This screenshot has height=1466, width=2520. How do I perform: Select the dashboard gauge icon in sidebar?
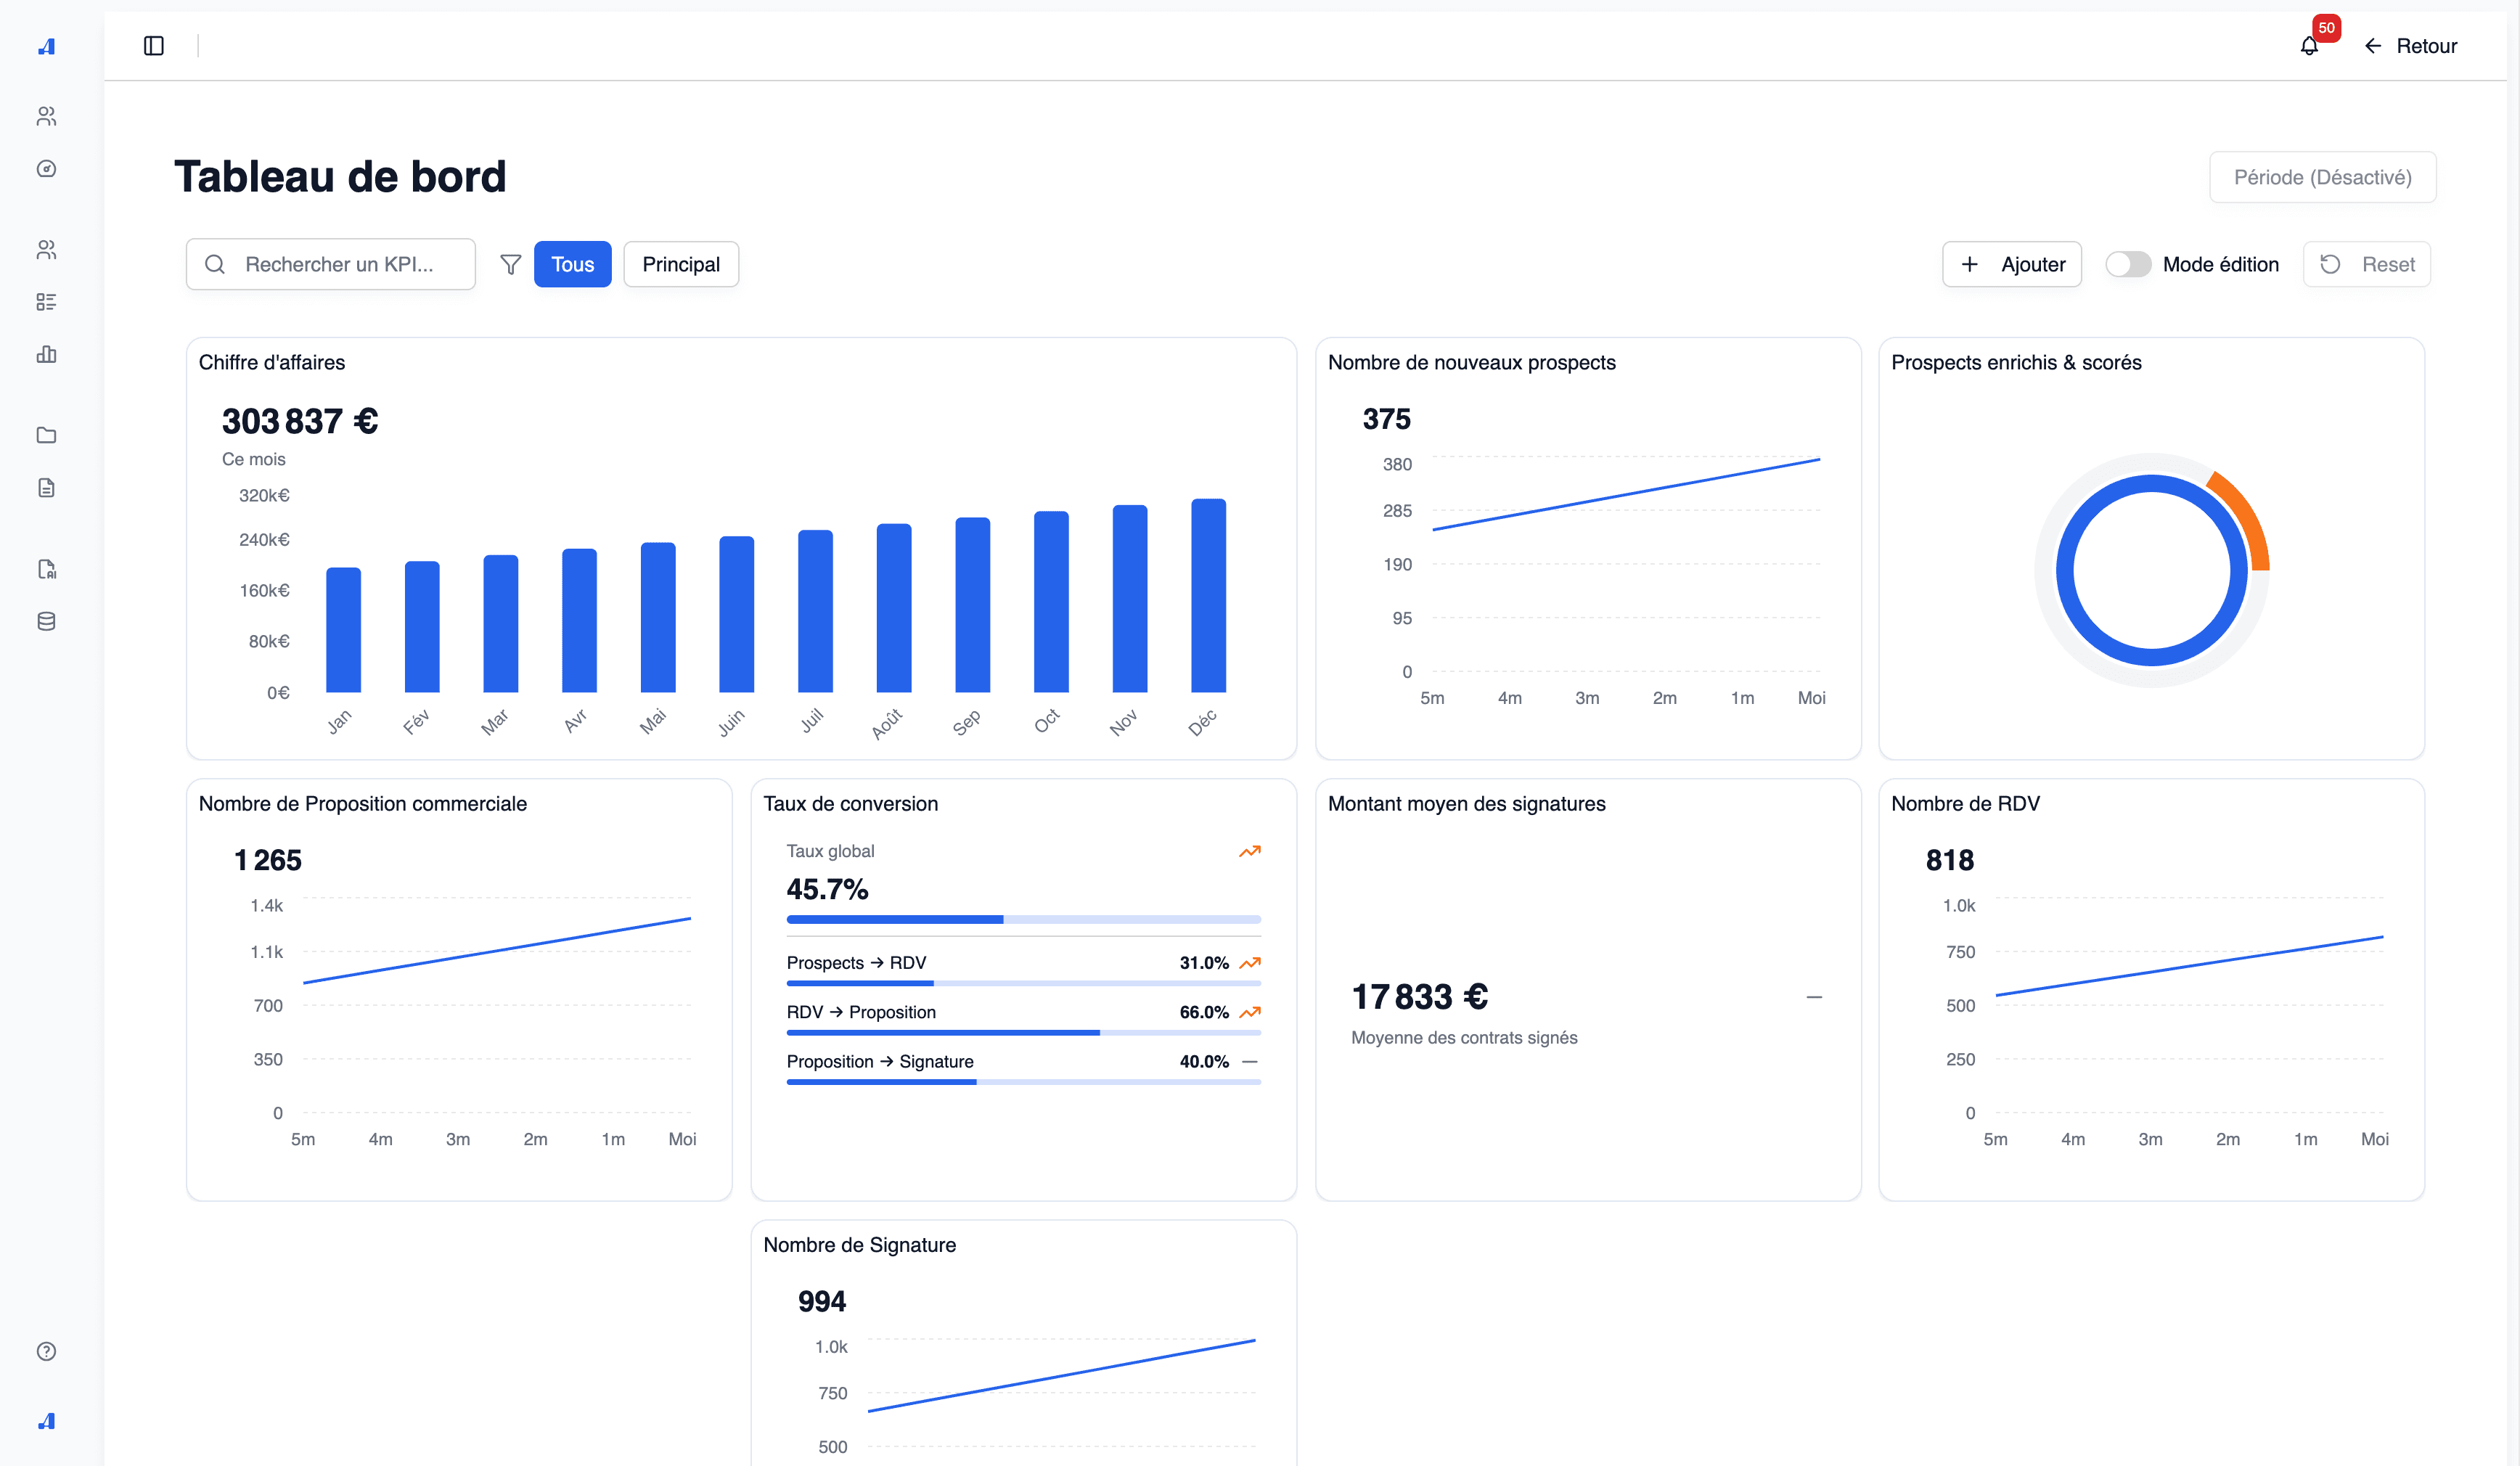[47, 169]
